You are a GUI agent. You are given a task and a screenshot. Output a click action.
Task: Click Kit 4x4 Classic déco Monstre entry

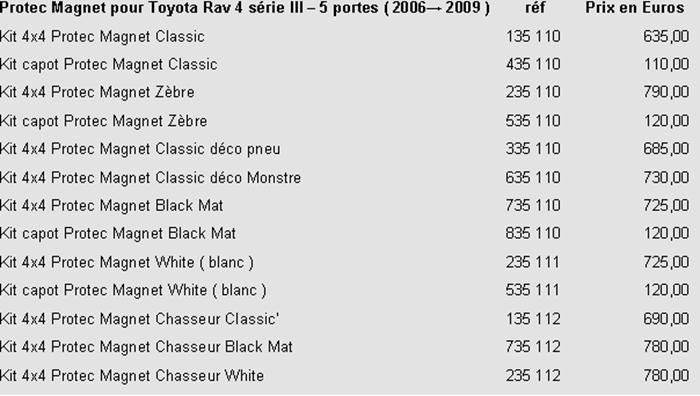click(150, 178)
